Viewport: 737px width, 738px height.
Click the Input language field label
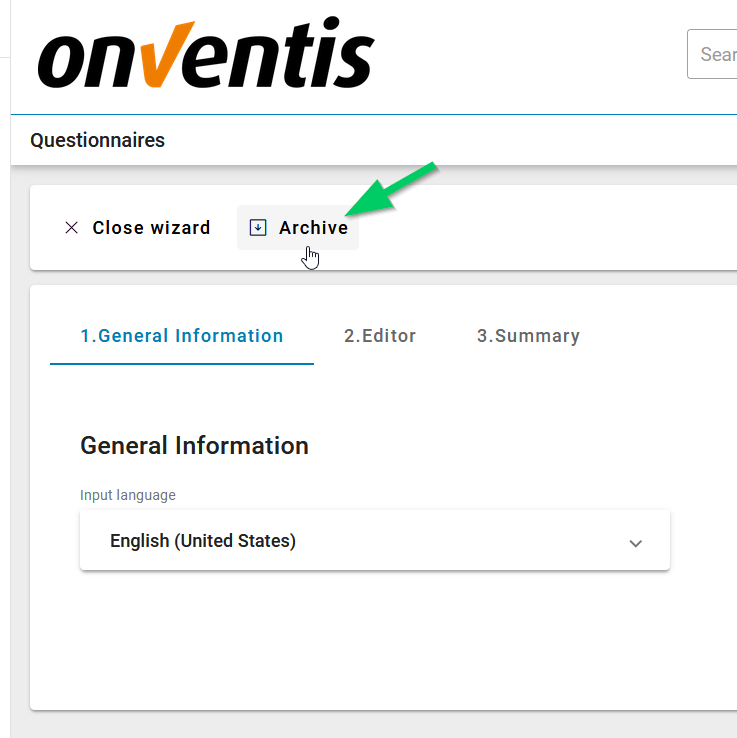[128, 495]
